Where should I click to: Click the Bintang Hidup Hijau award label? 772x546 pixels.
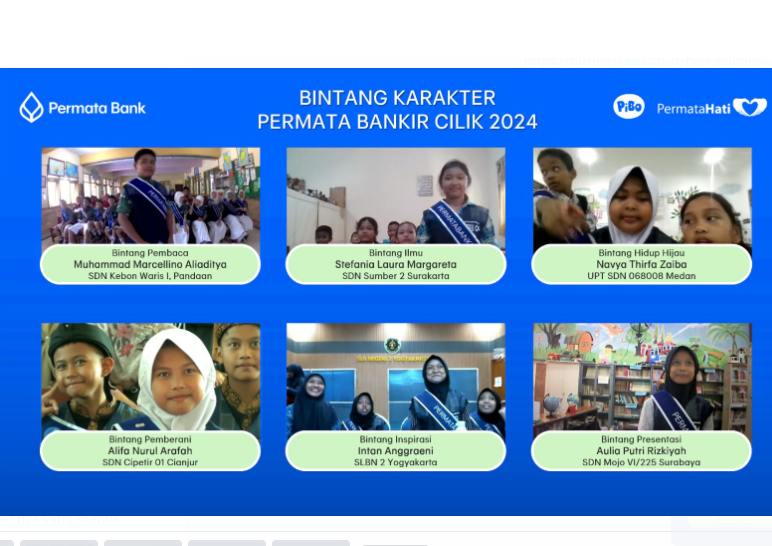tap(642, 253)
